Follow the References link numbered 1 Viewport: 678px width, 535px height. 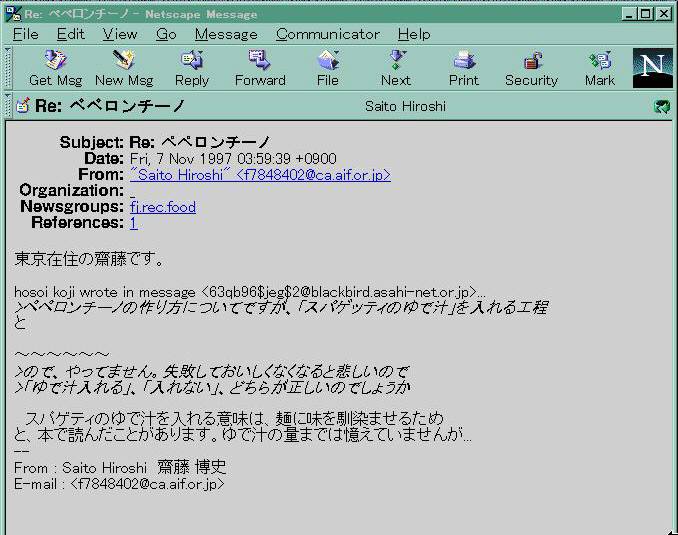click(x=134, y=223)
